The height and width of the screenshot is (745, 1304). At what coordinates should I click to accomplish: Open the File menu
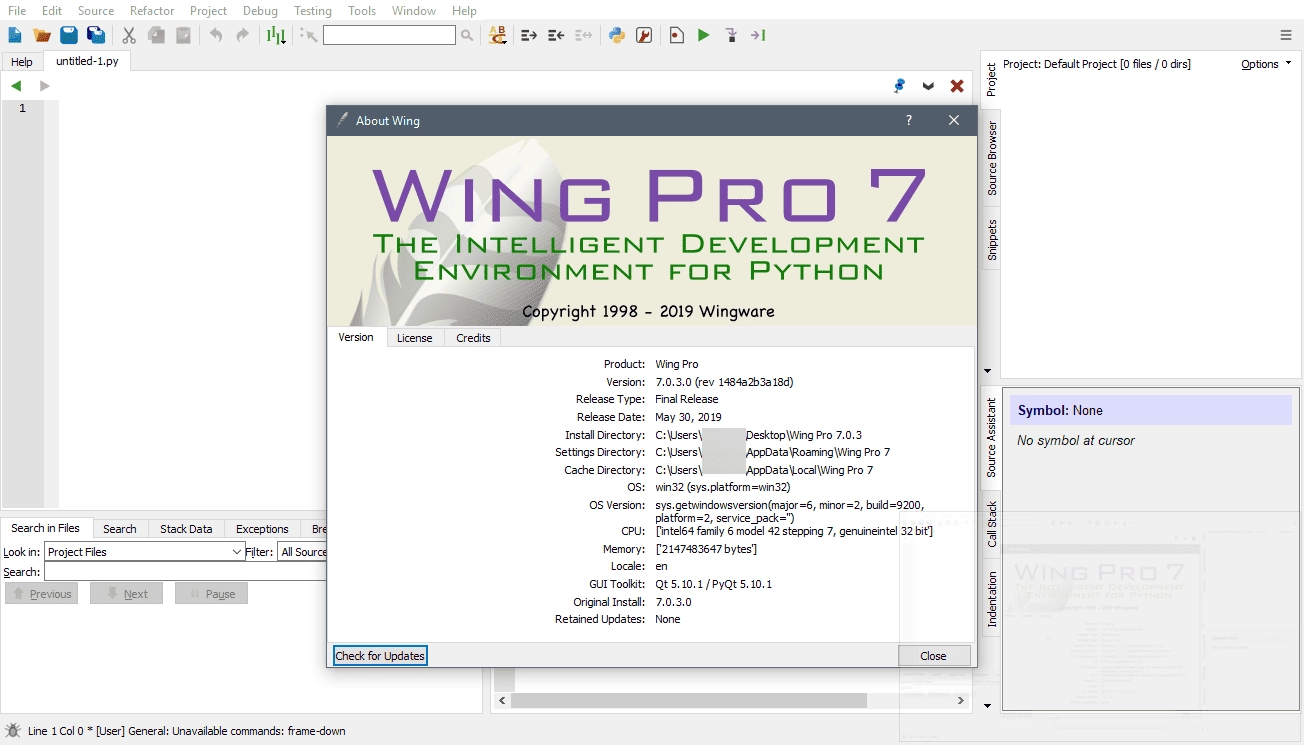click(17, 10)
